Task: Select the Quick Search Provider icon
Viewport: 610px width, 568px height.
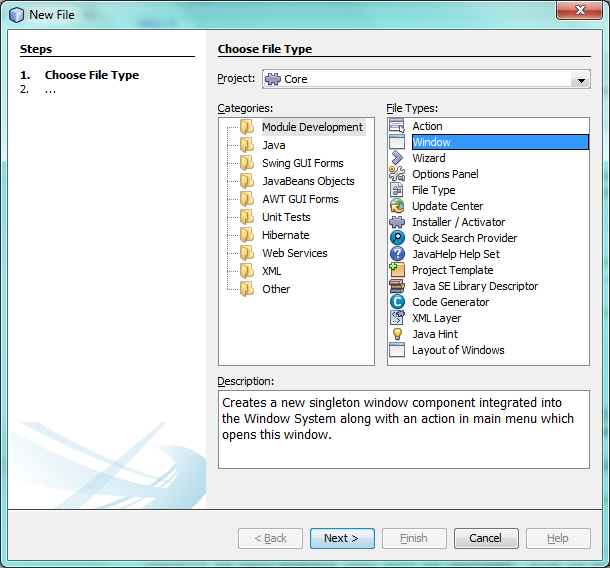Action: [x=396, y=238]
